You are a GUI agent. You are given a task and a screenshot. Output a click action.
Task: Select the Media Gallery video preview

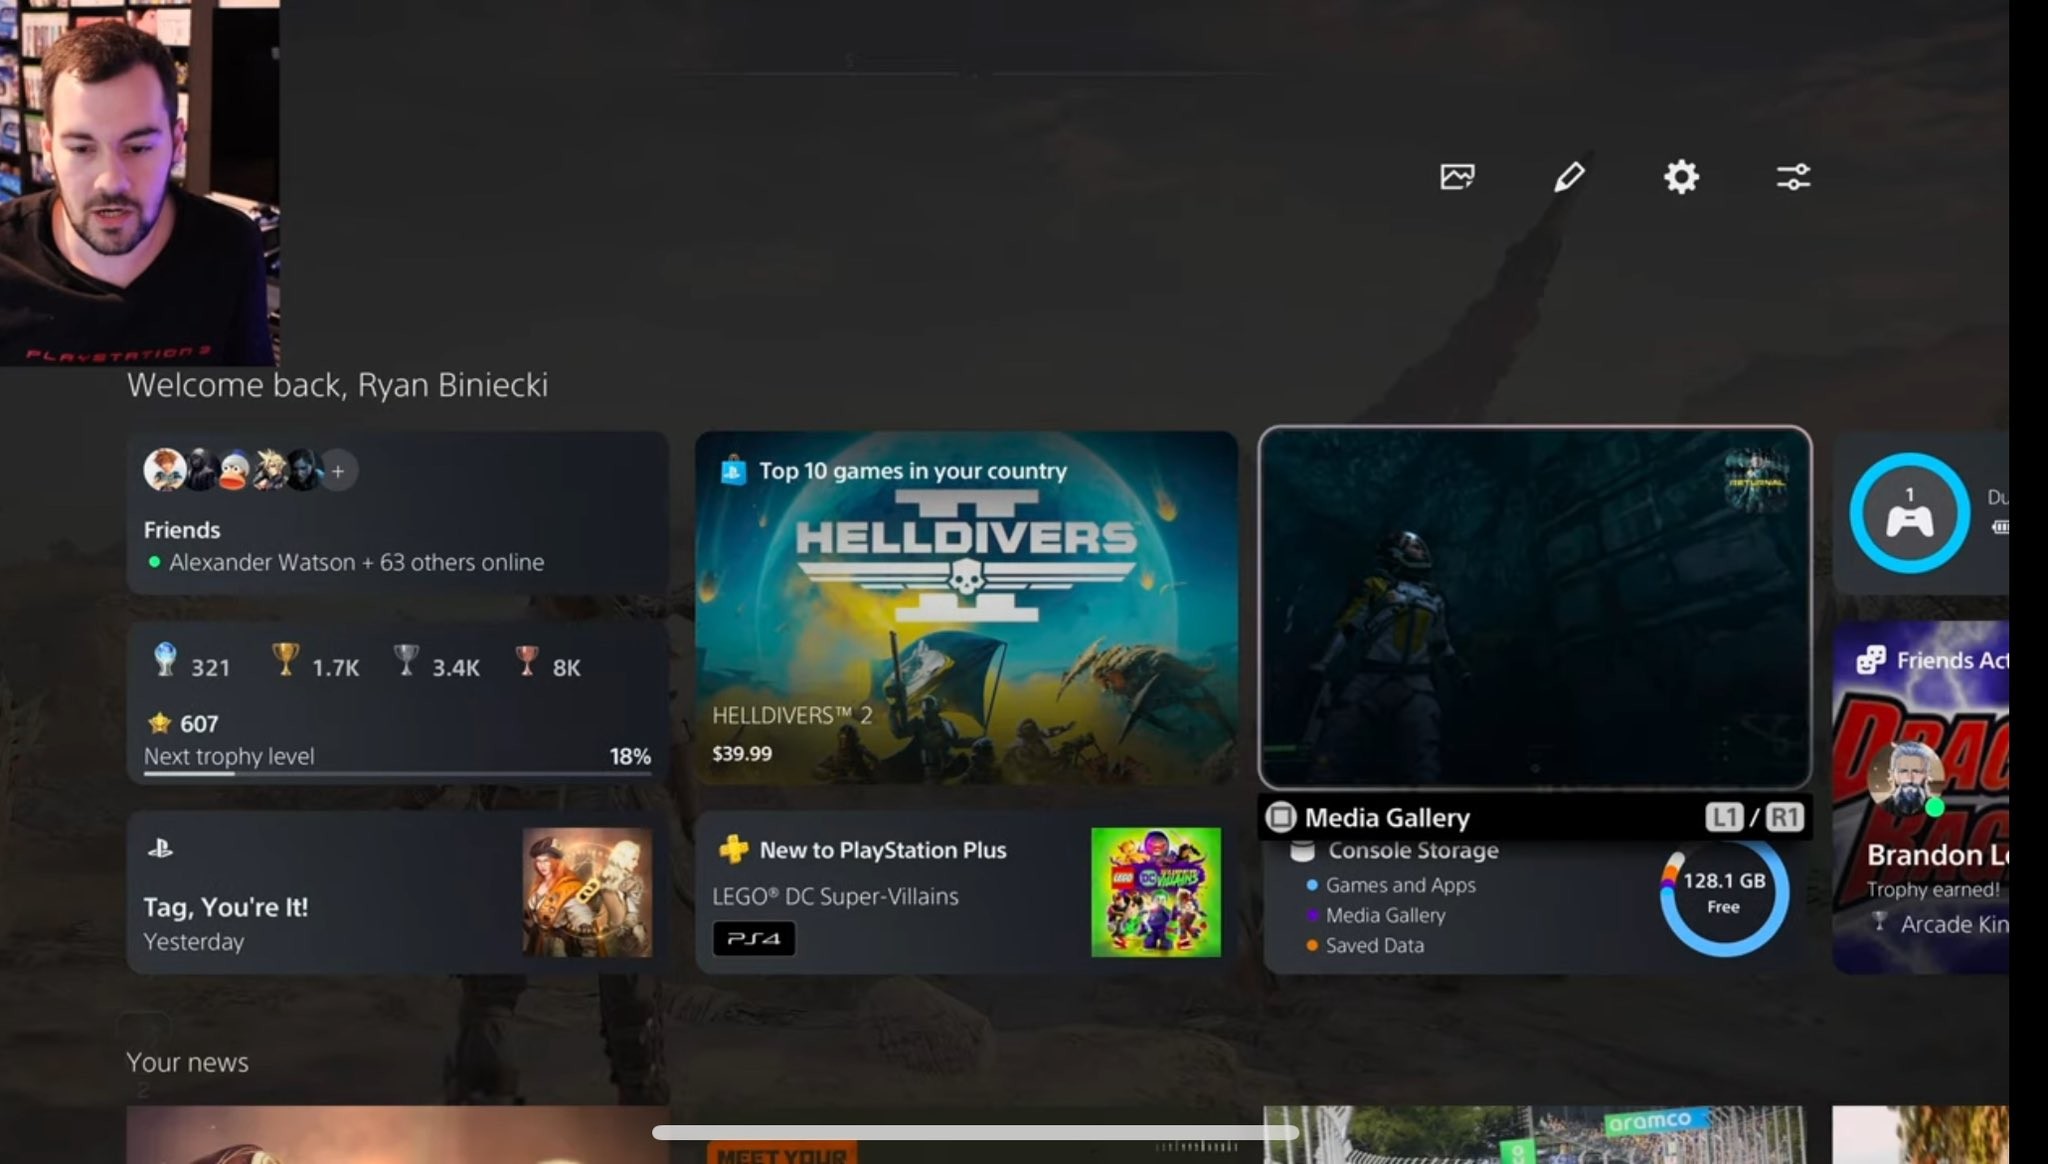pyautogui.click(x=1534, y=606)
